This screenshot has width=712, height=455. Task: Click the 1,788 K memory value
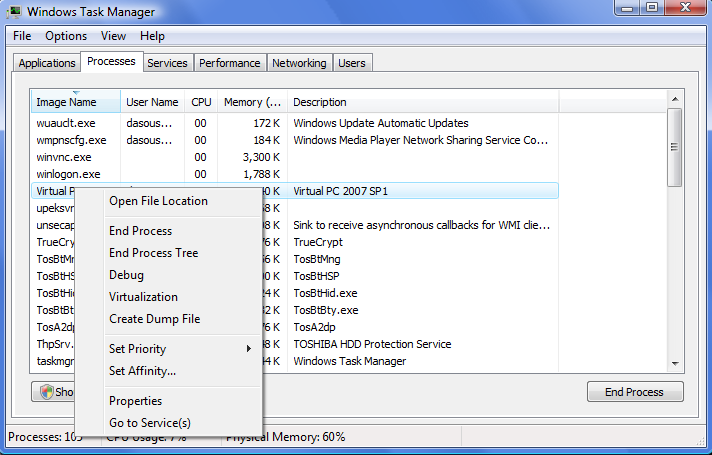point(262,174)
